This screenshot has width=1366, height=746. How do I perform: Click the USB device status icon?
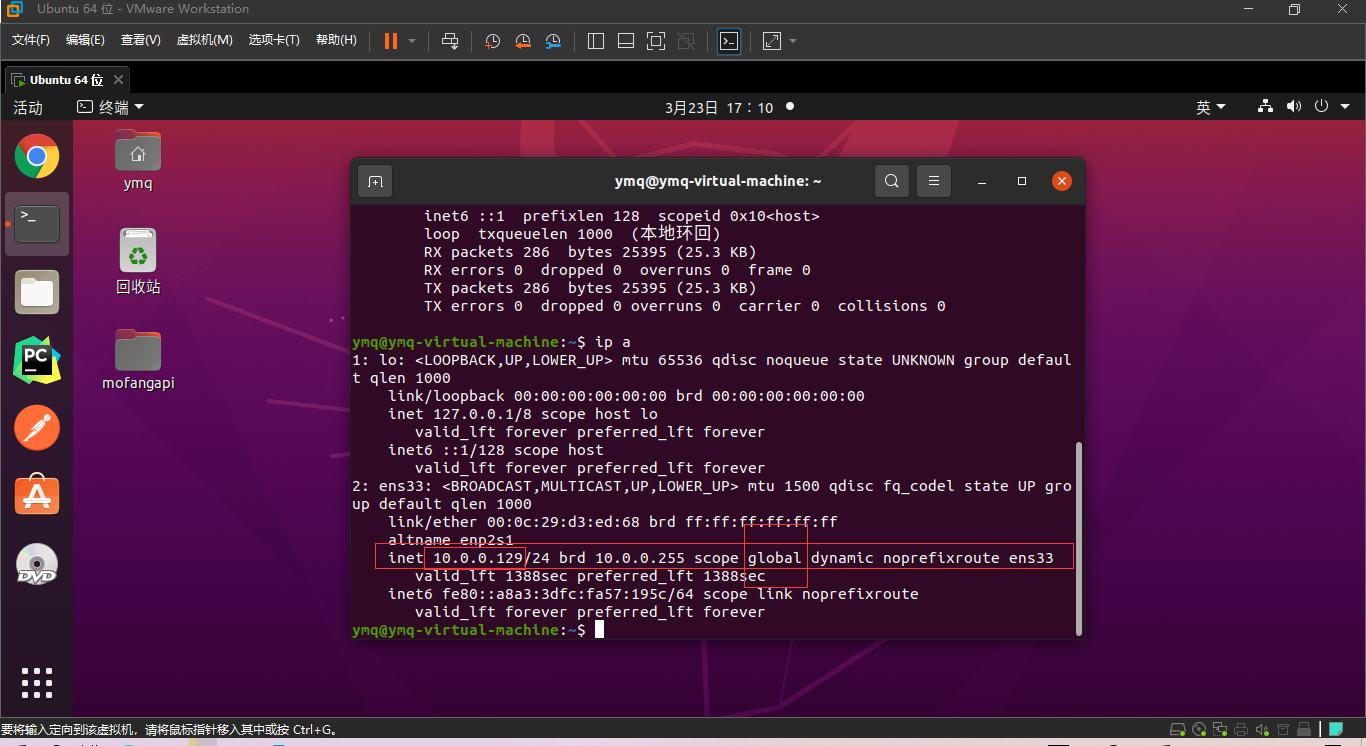click(x=1304, y=731)
